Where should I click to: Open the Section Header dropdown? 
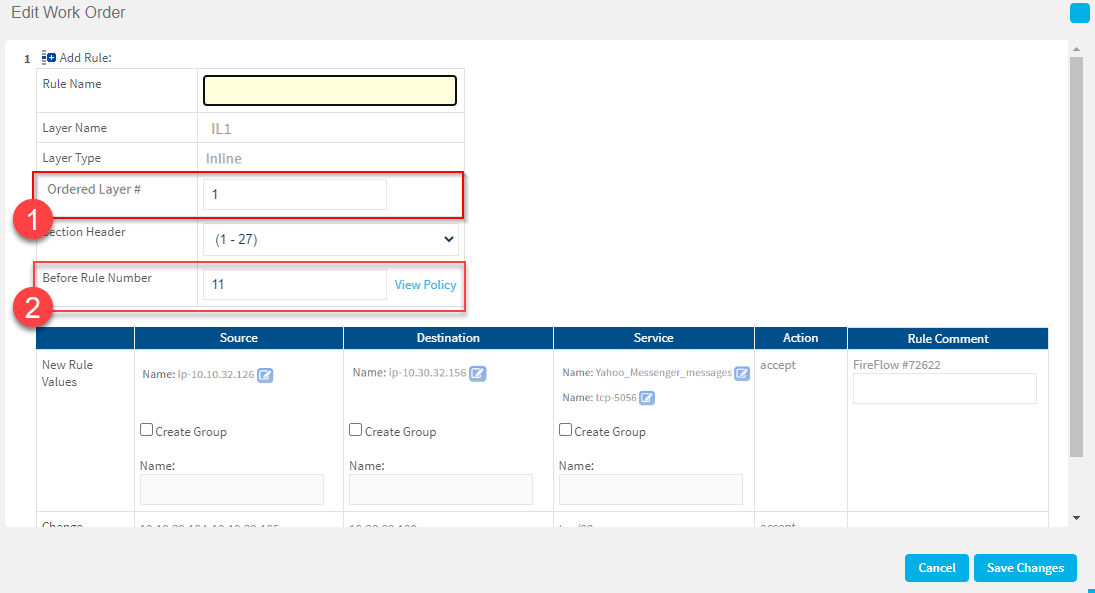[330, 239]
